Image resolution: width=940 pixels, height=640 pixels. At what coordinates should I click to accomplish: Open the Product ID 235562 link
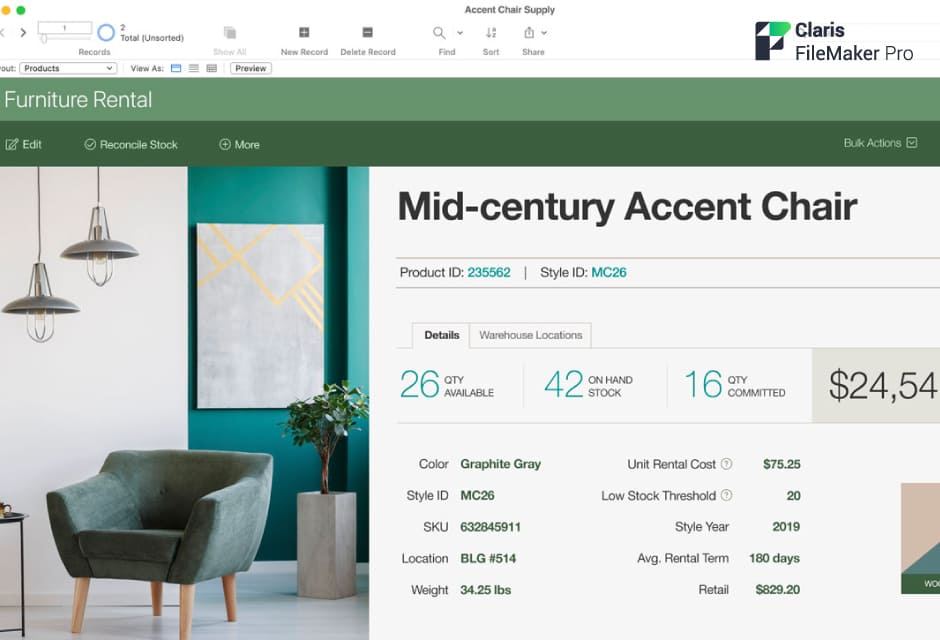click(489, 272)
